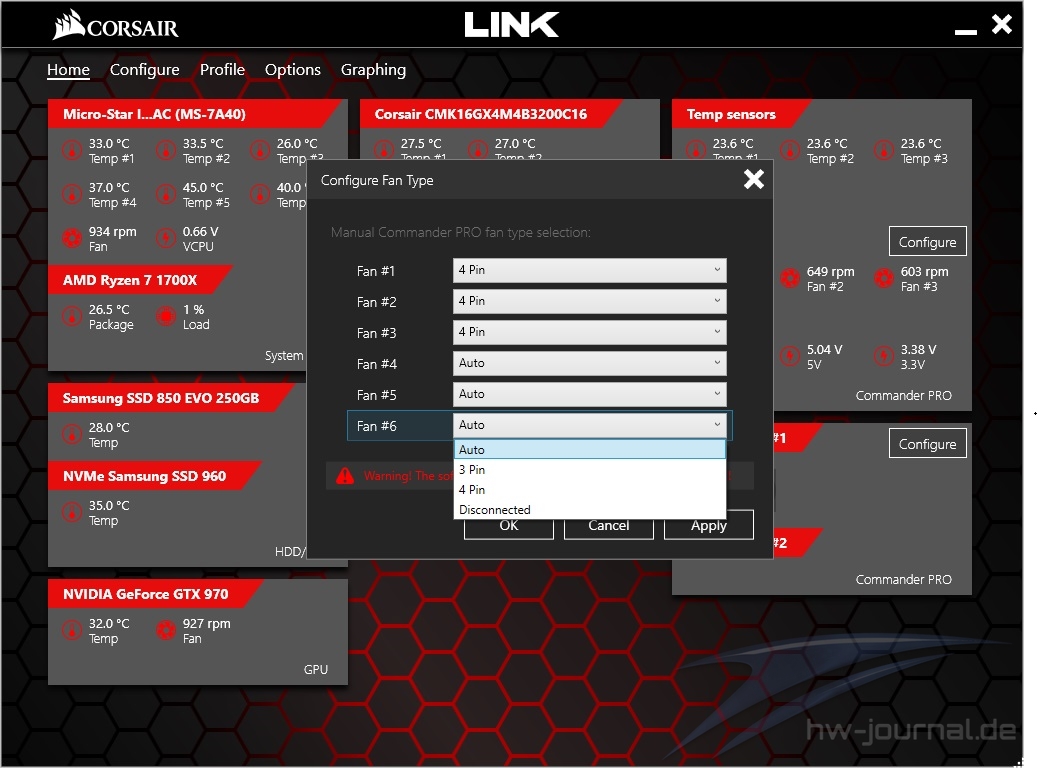The height and width of the screenshot is (768, 1037).
Task: Click the 934 rpm motherboard fan icon
Action: pyautogui.click(x=71, y=238)
